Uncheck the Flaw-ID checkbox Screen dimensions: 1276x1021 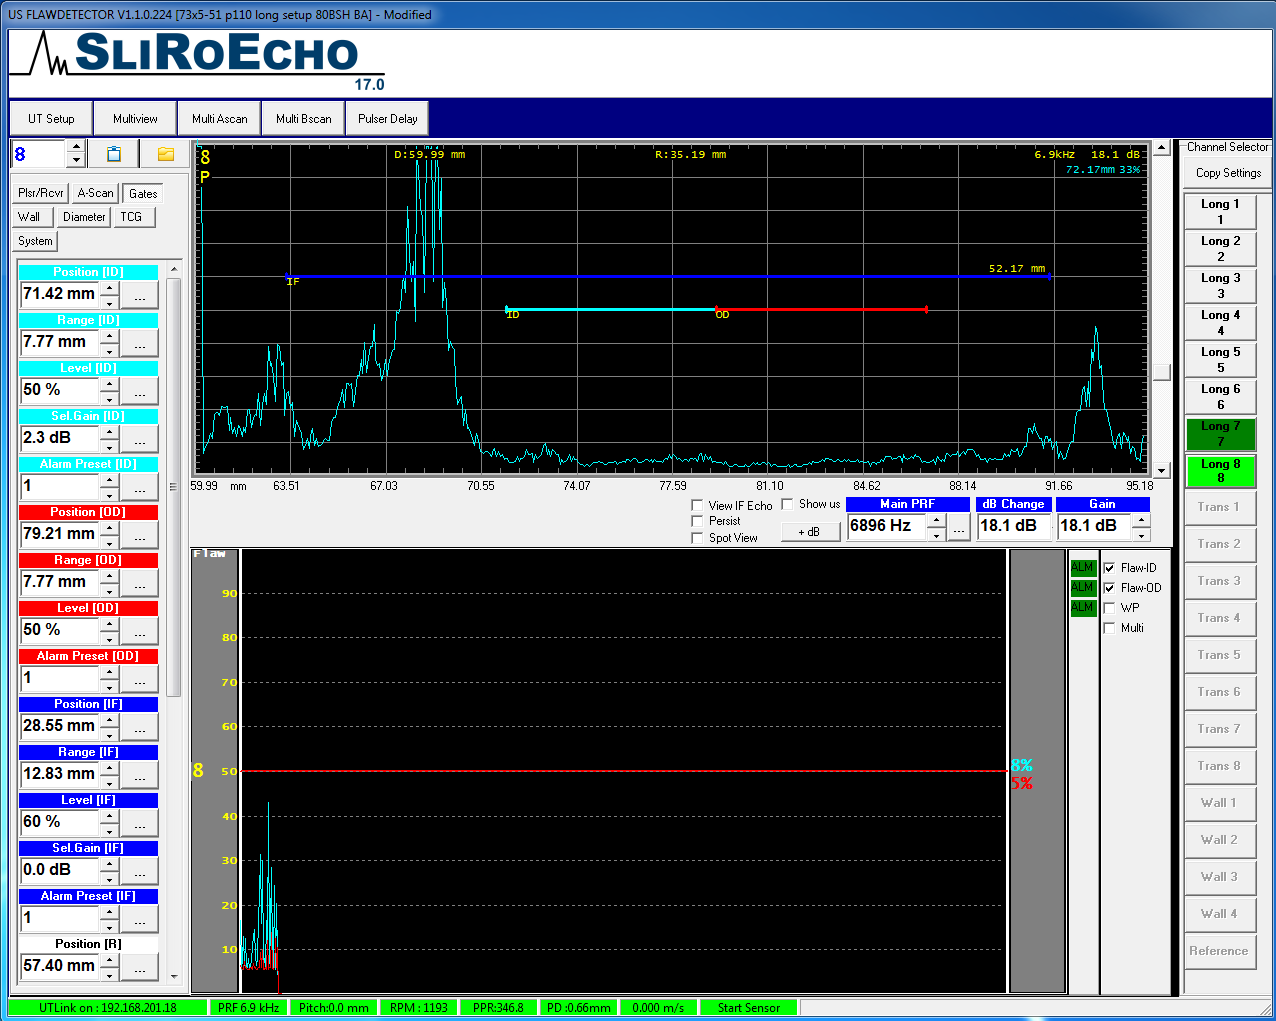1109,568
